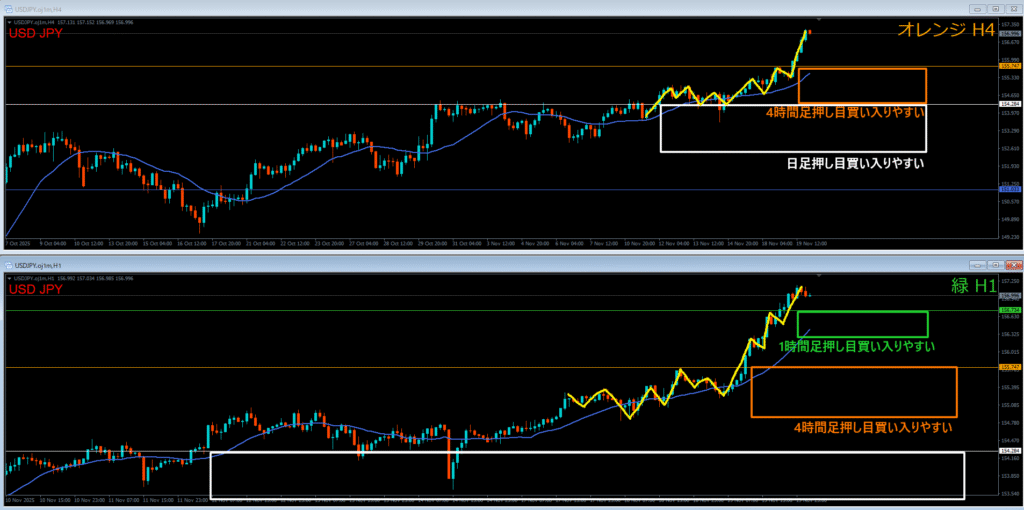The width and height of the screenshot is (1024, 510).
Task: Click '4時間足押し目買い入りやすい' text in H1 chart
Action: pos(872,428)
